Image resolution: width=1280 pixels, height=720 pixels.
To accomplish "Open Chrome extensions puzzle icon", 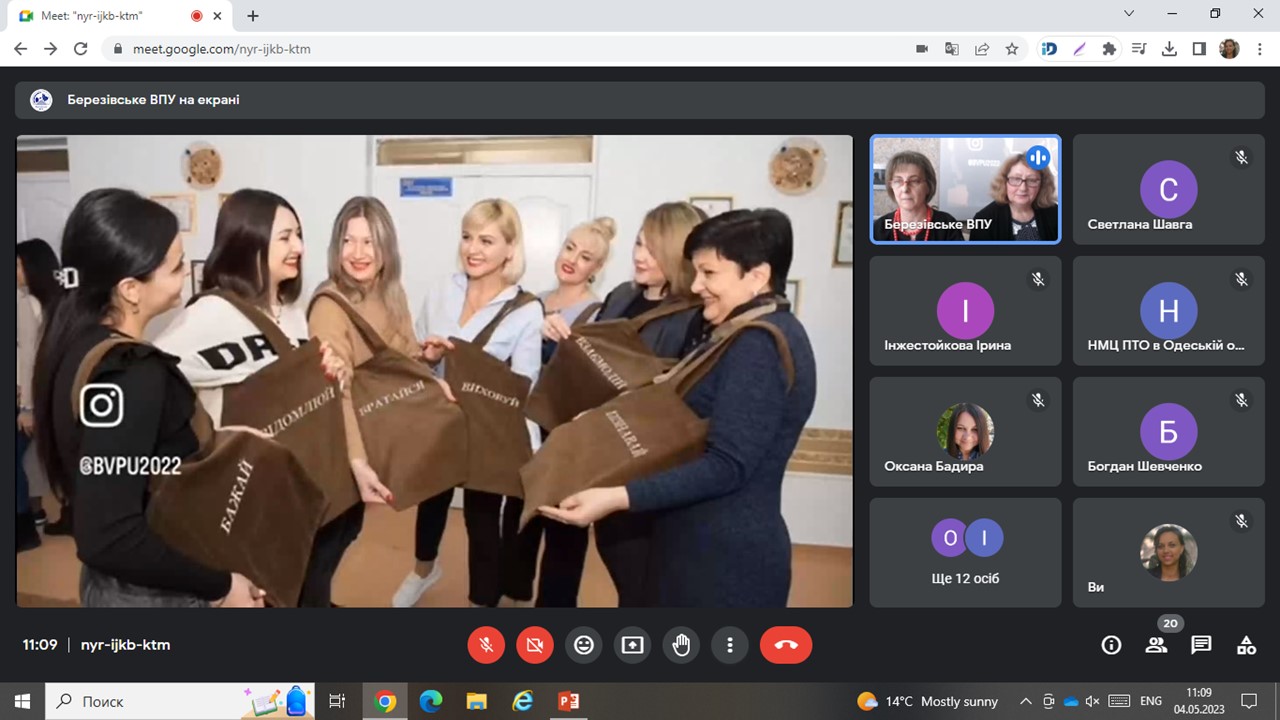I will pyautogui.click(x=1109, y=49).
